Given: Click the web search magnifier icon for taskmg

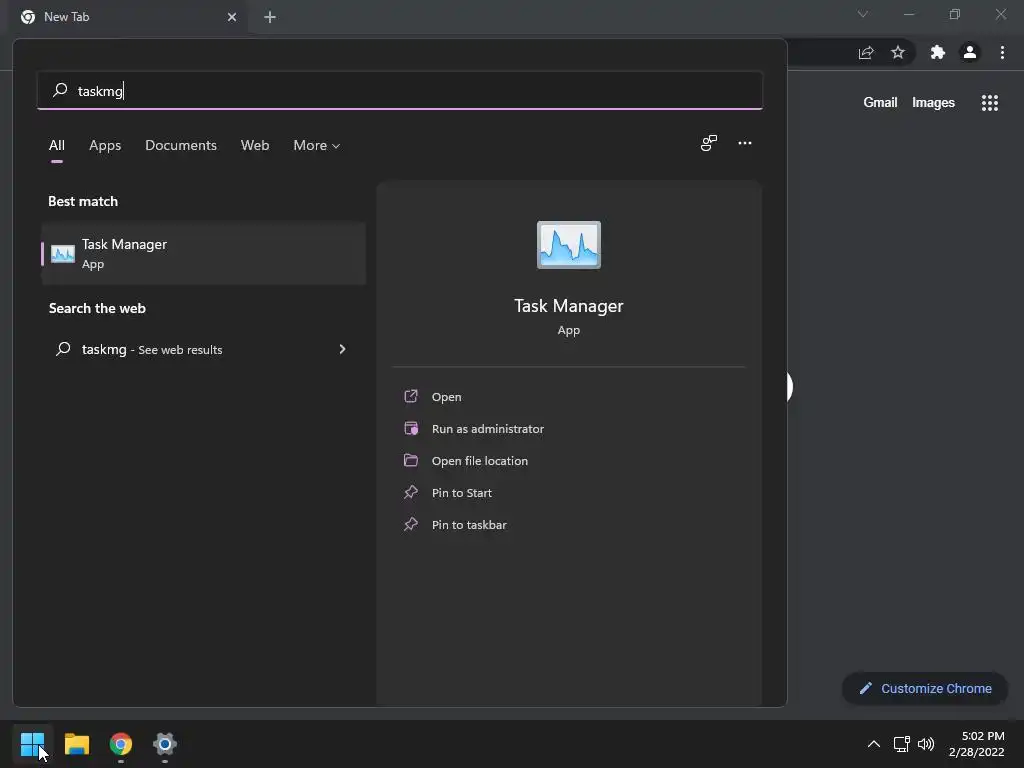Looking at the screenshot, I should click(x=63, y=349).
